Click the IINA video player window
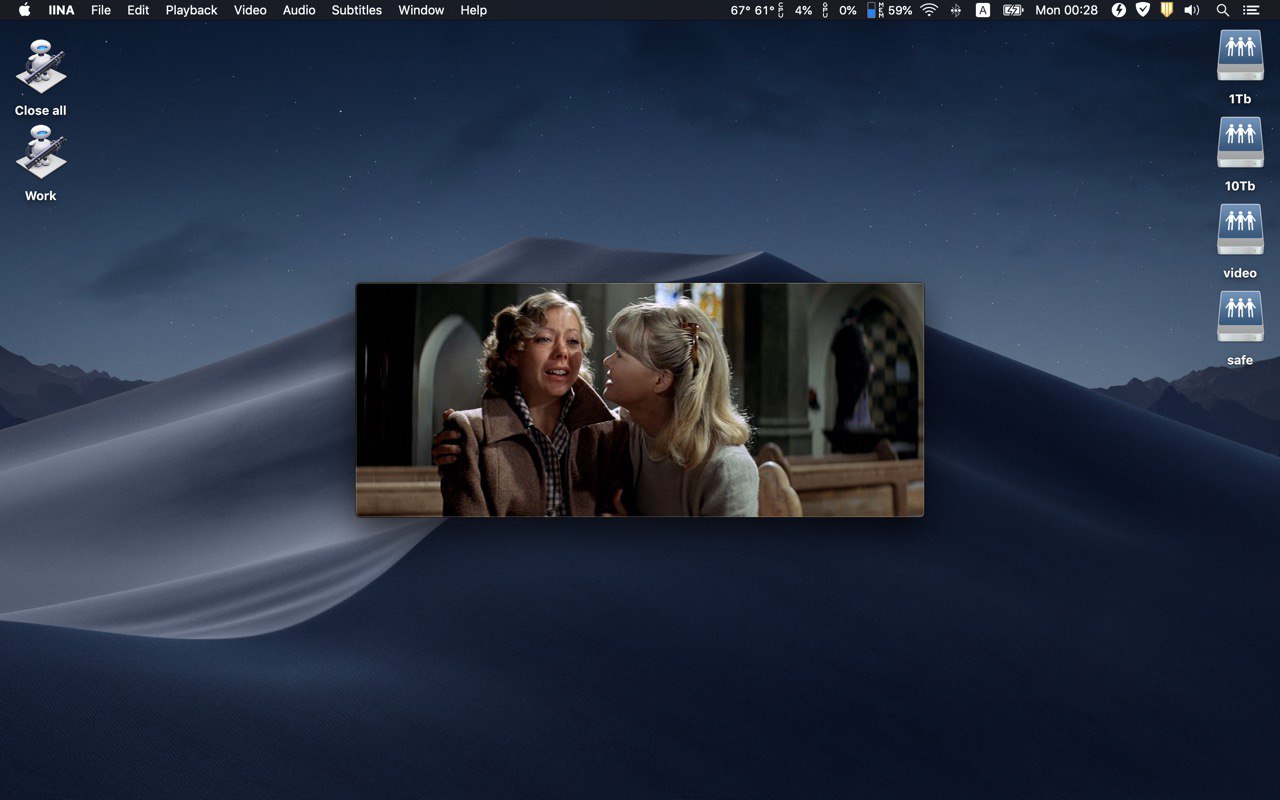The height and width of the screenshot is (800, 1280). tap(640, 400)
